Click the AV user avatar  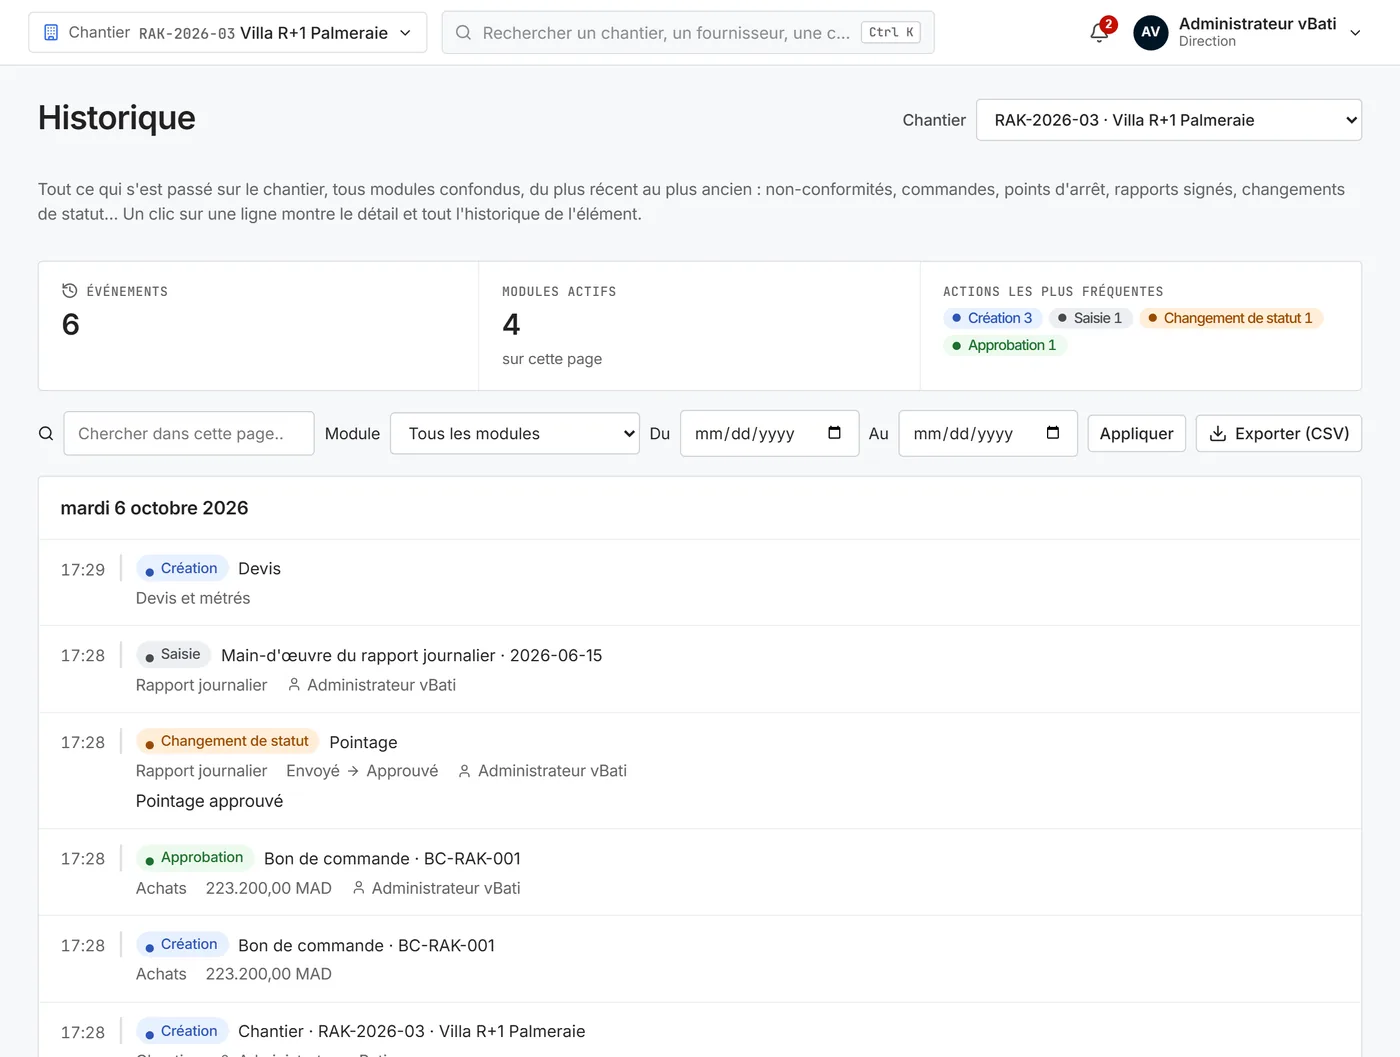(x=1151, y=32)
